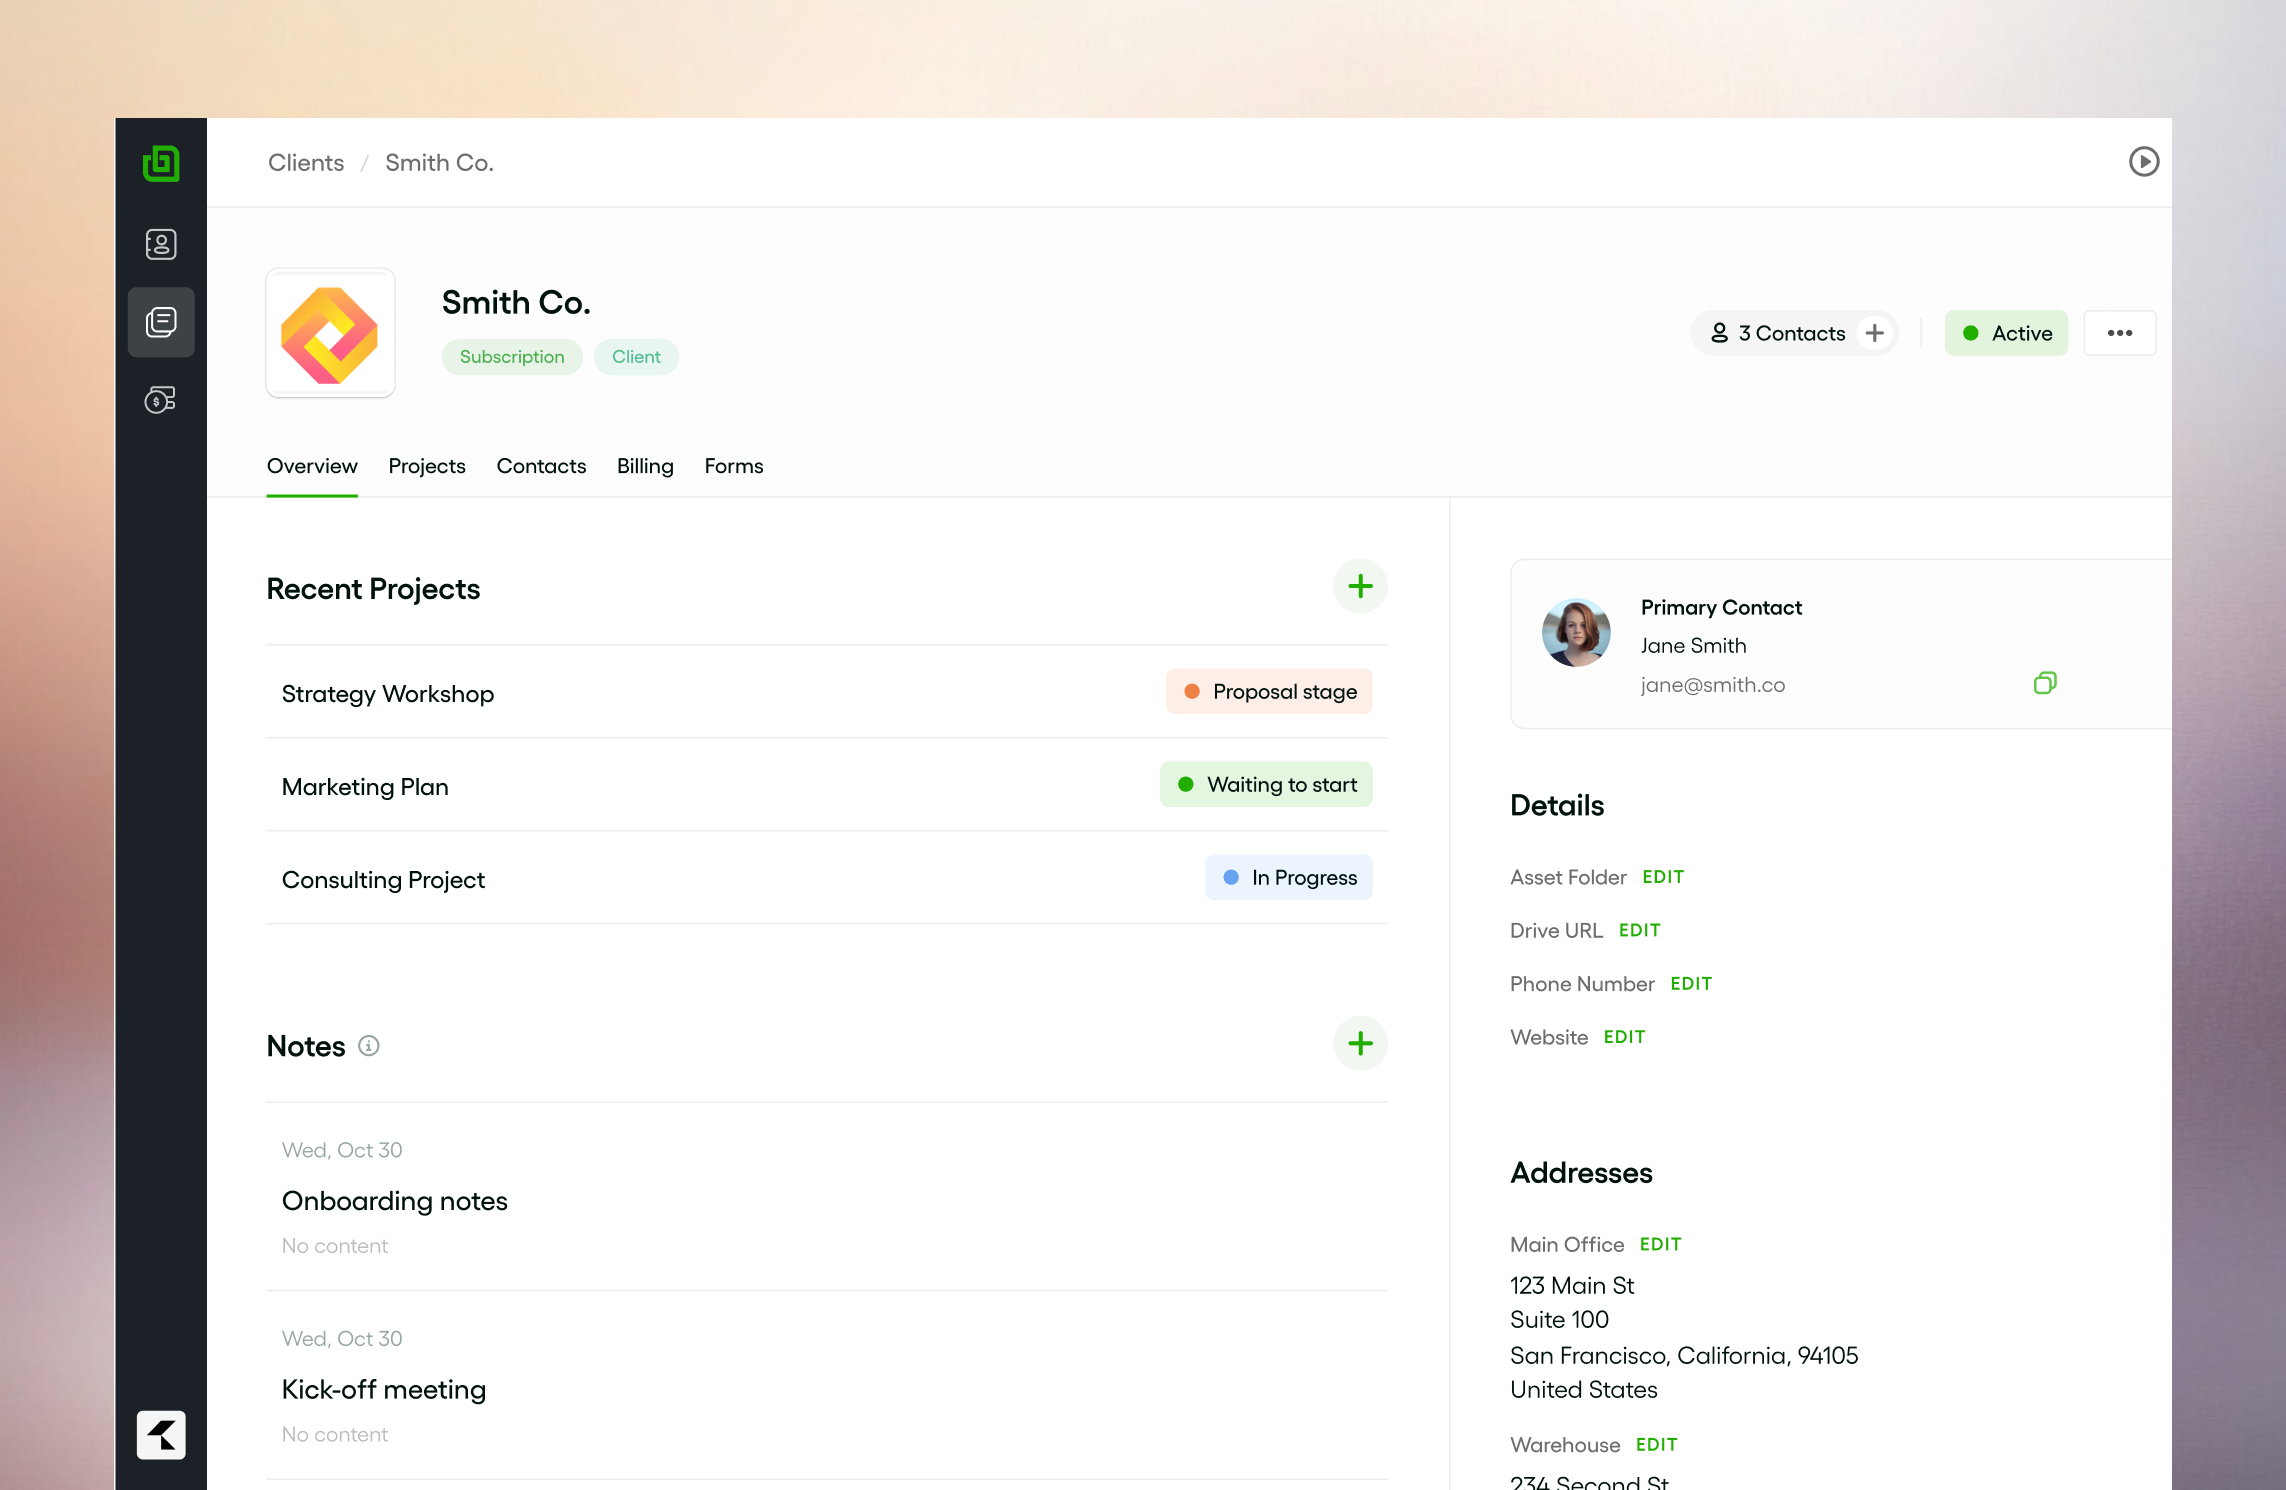This screenshot has width=2286, height=1490.
Task: Click the Clients breadcrumb link
Action: 306,163
